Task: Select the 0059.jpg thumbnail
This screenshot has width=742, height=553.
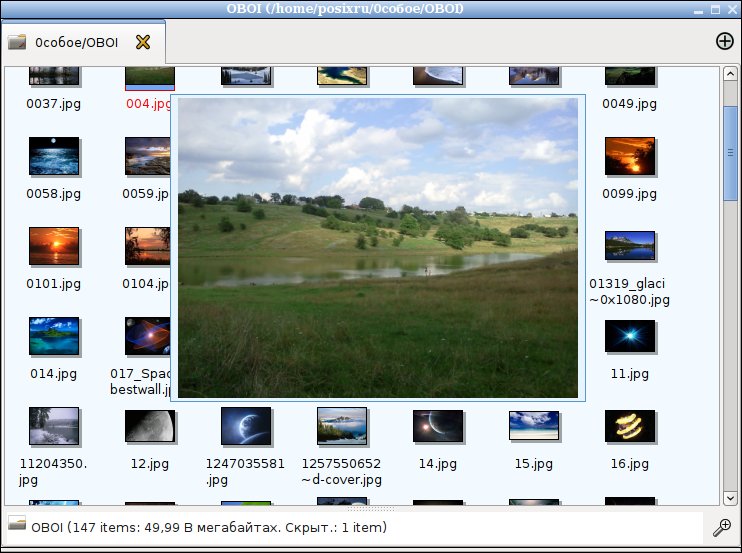Action: coord(147,156)
